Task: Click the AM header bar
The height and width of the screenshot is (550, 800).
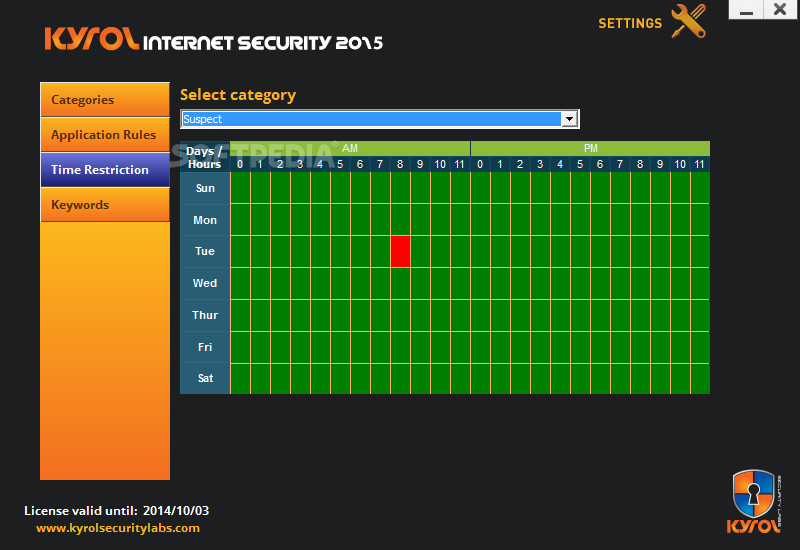Action: click(350, 148)
